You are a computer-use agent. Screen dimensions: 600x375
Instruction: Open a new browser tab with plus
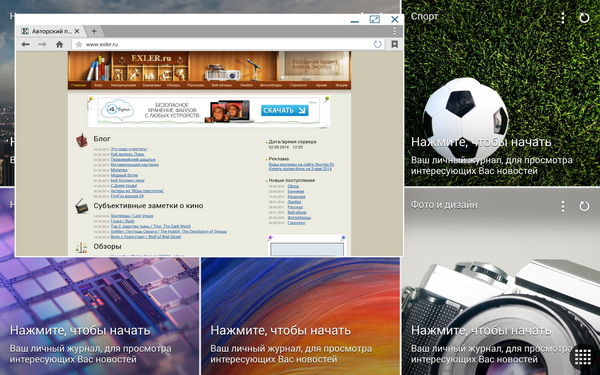(x=94, y=31)
